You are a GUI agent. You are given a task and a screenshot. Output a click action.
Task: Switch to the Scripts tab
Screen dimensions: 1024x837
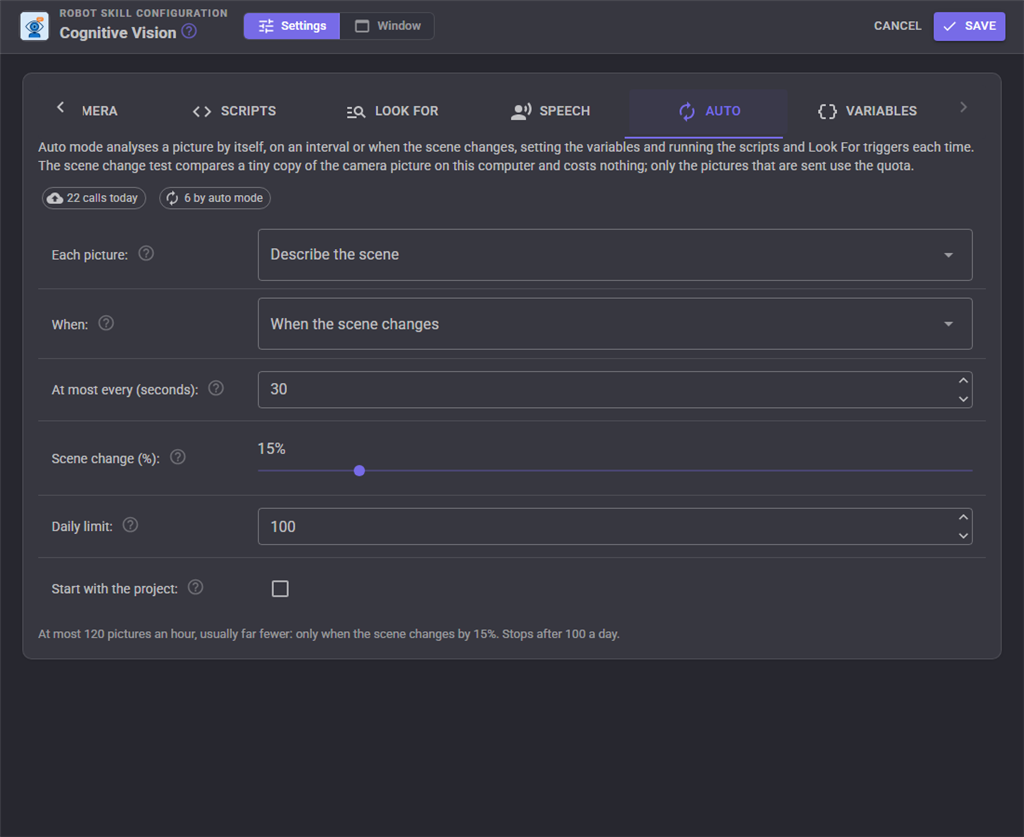(234, 111)
